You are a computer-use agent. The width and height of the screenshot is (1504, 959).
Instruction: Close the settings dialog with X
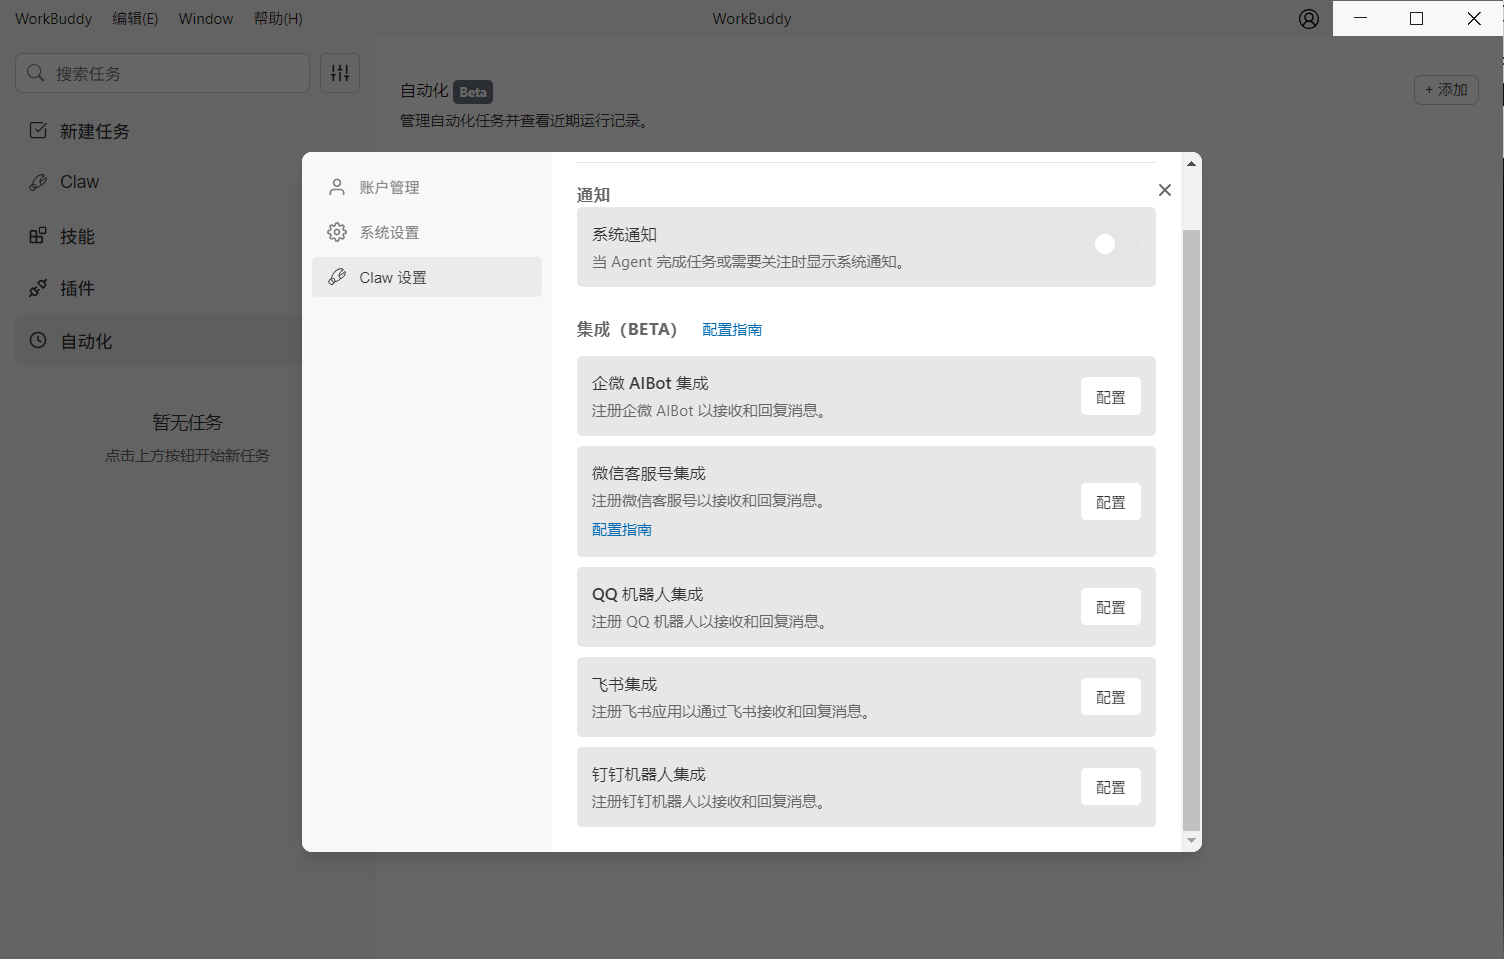pos(1164,190)
